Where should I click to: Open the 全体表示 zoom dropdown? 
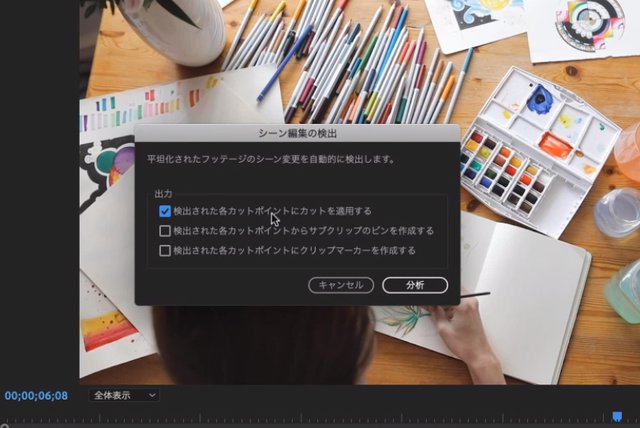tap(124, 395)
